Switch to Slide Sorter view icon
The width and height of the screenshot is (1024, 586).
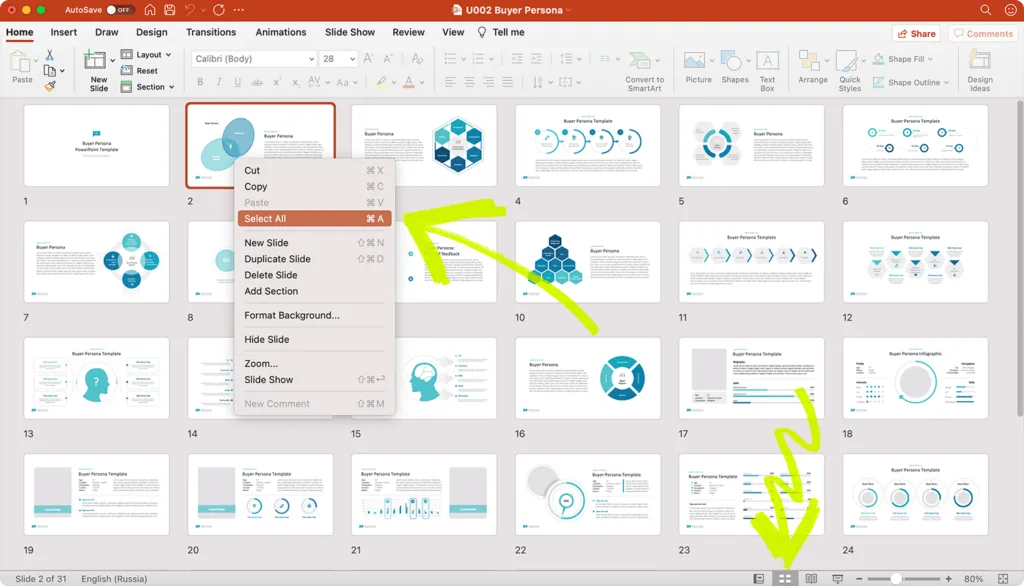785,579
